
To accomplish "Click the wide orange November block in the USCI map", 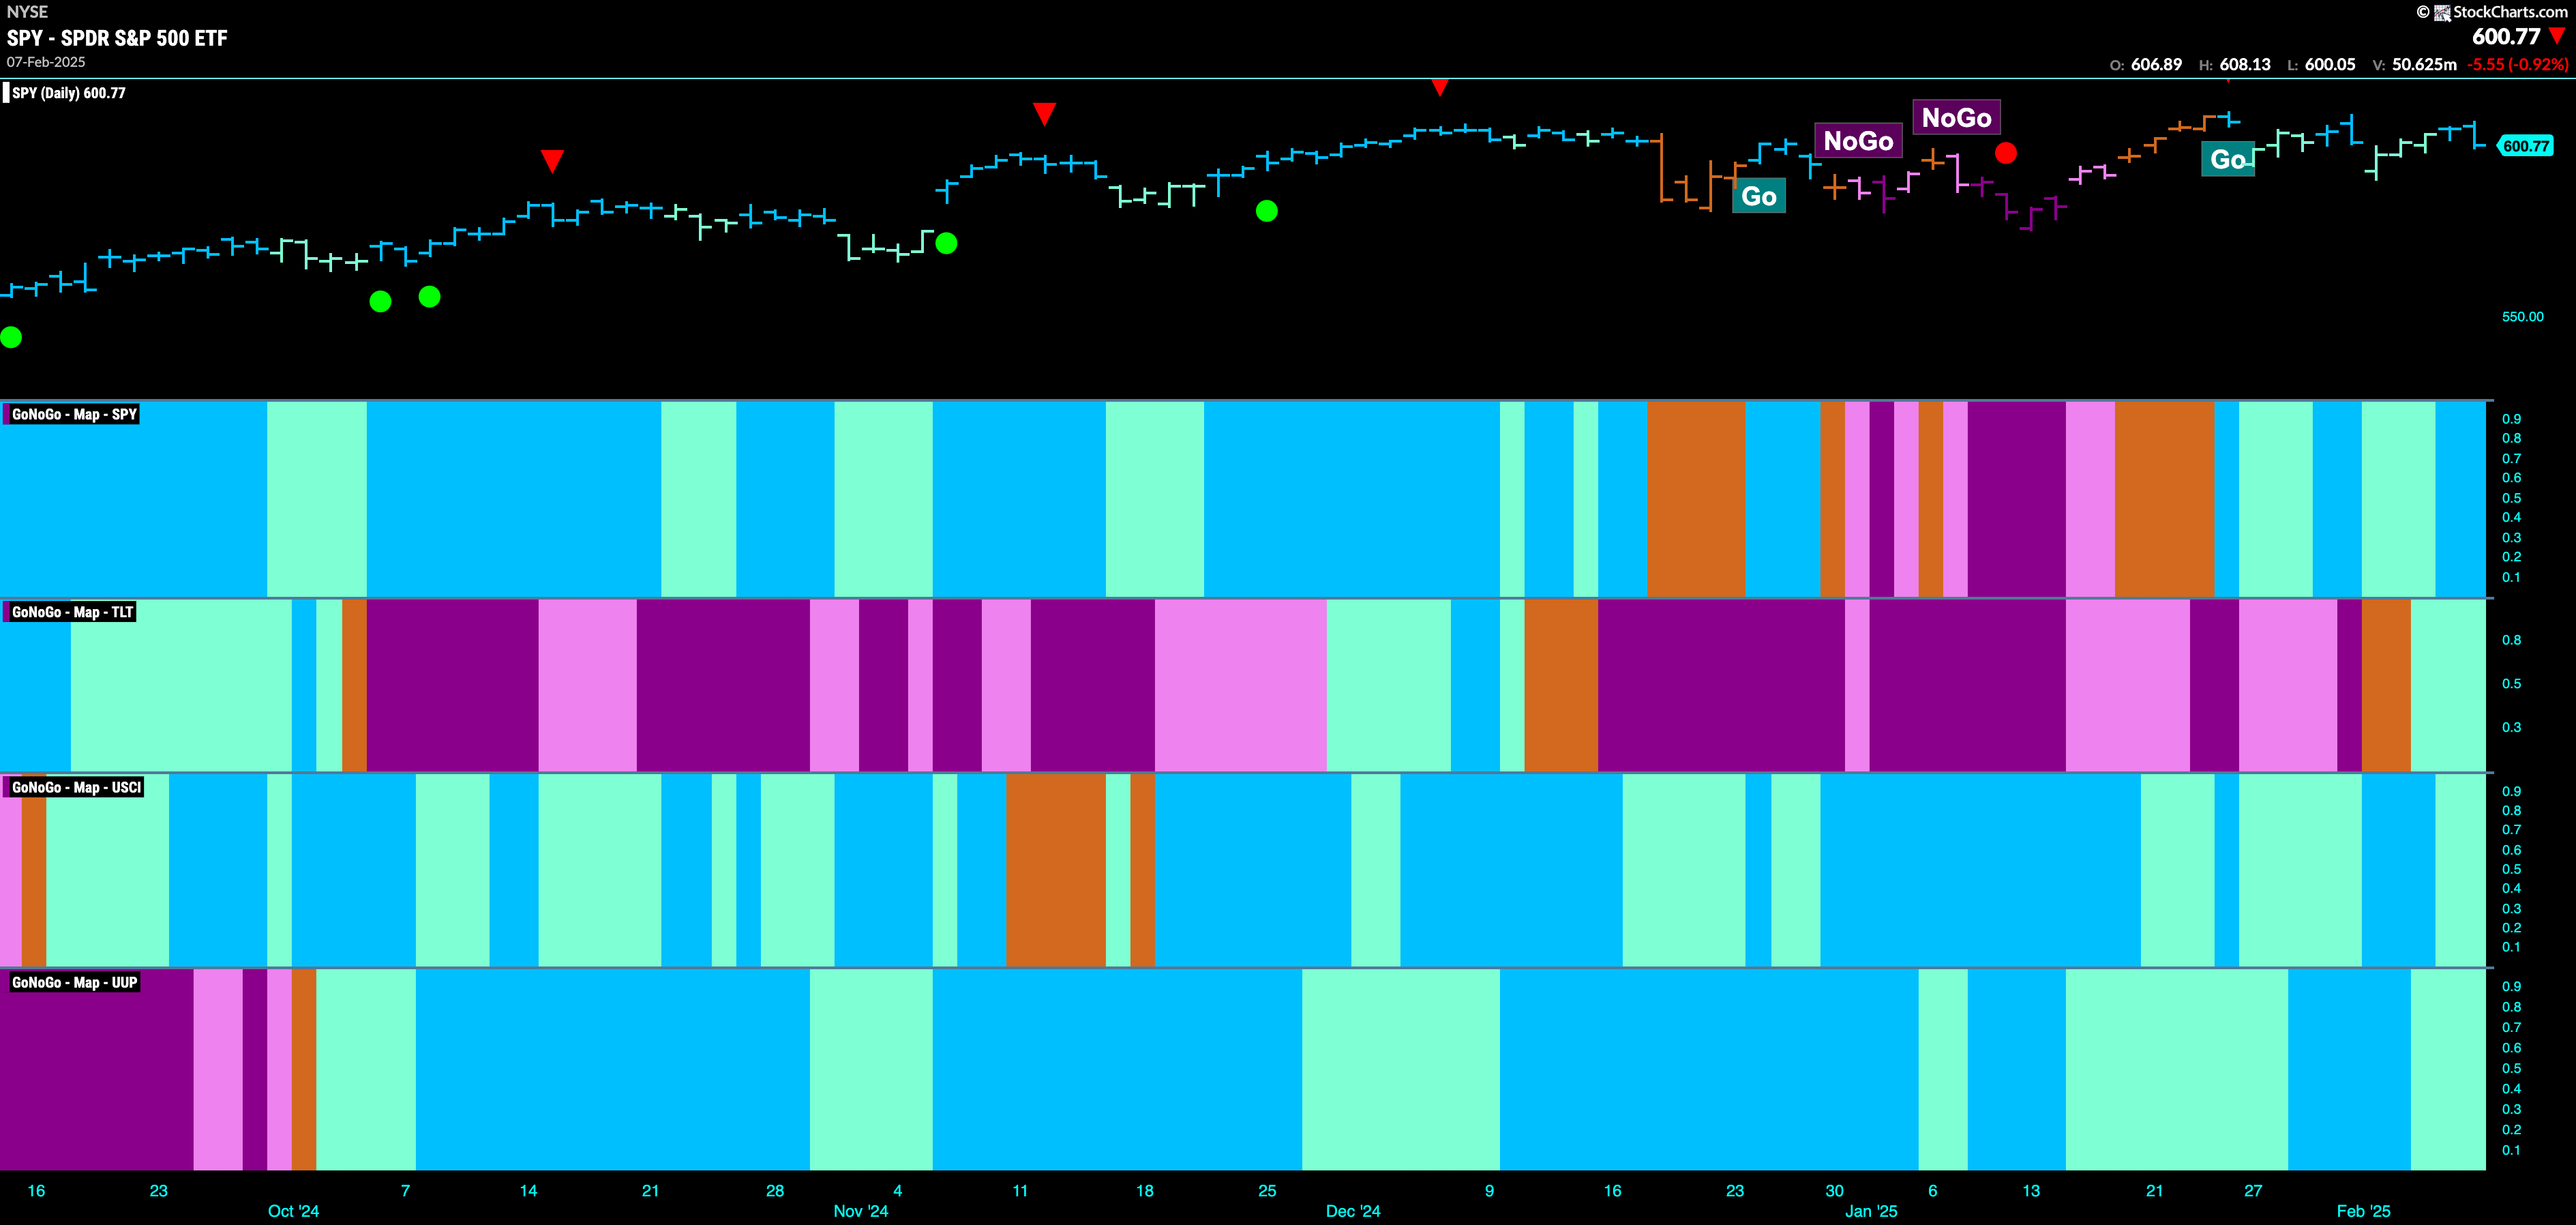I will (1056, 870).
